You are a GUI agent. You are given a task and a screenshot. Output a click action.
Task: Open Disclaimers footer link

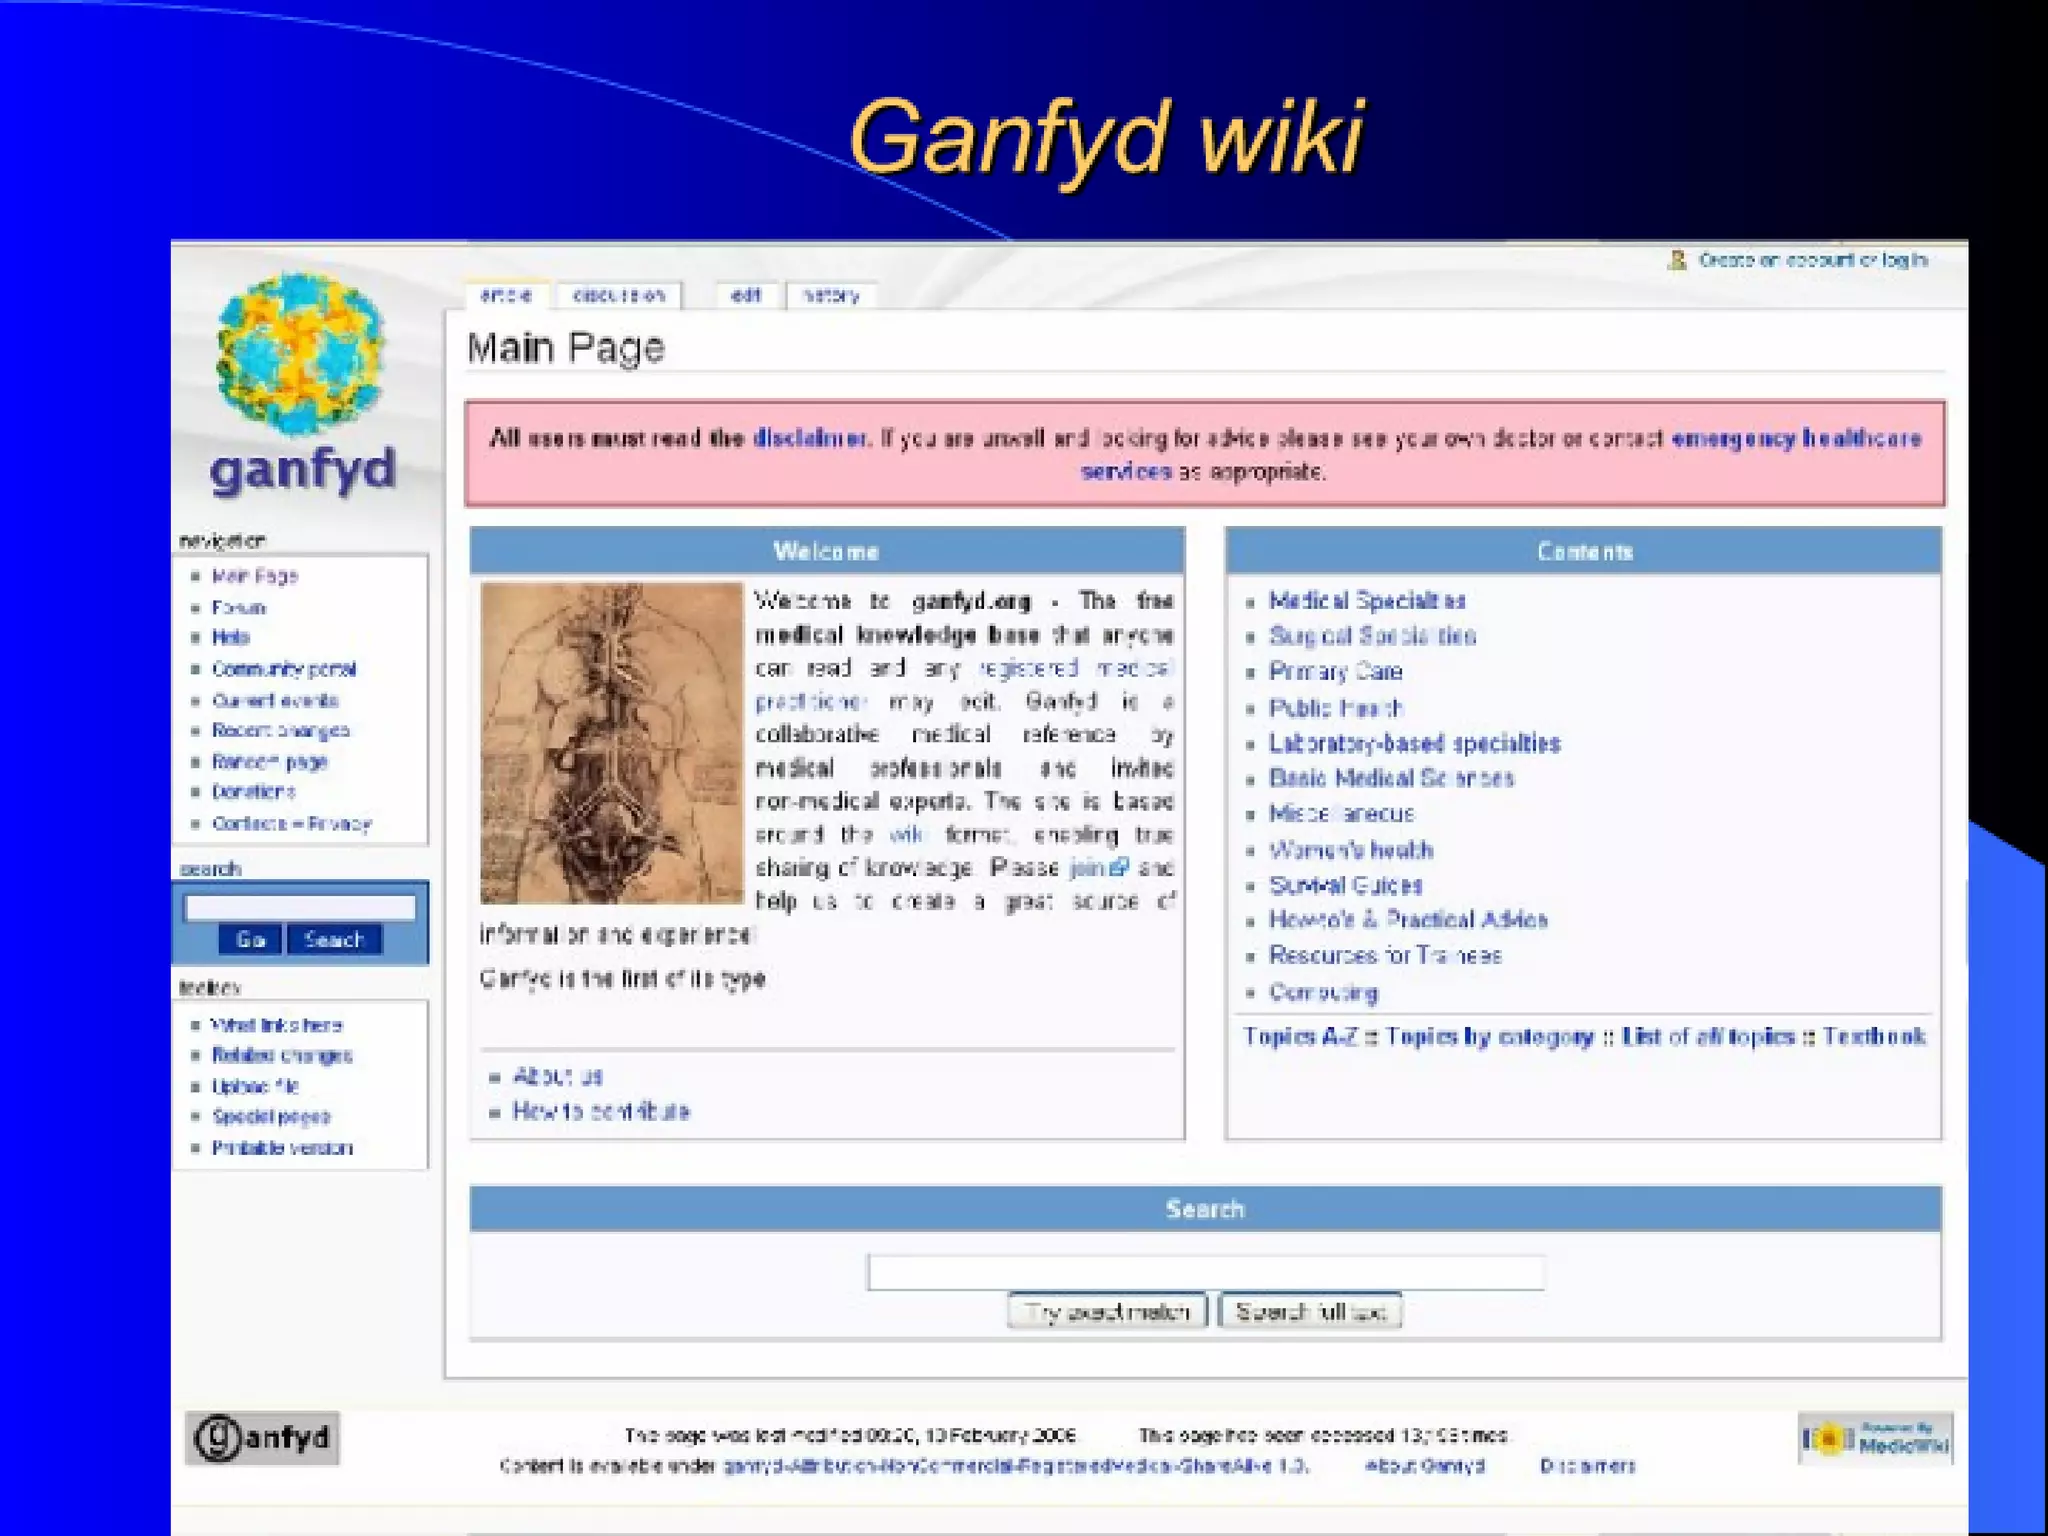pos(1588,1466)
